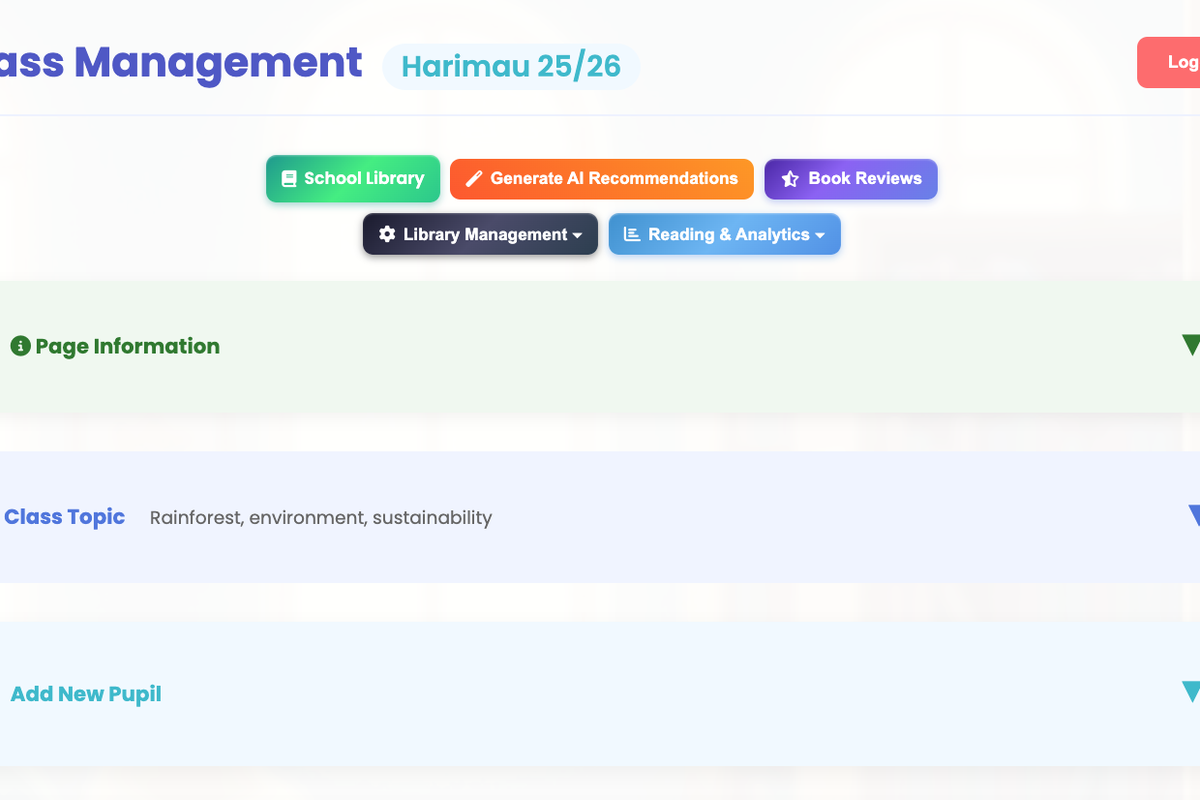The image size is (1200, 800).
Task: Open the Library Management dropdown caret
Action: pyautogui.click(x=577, y=236)
